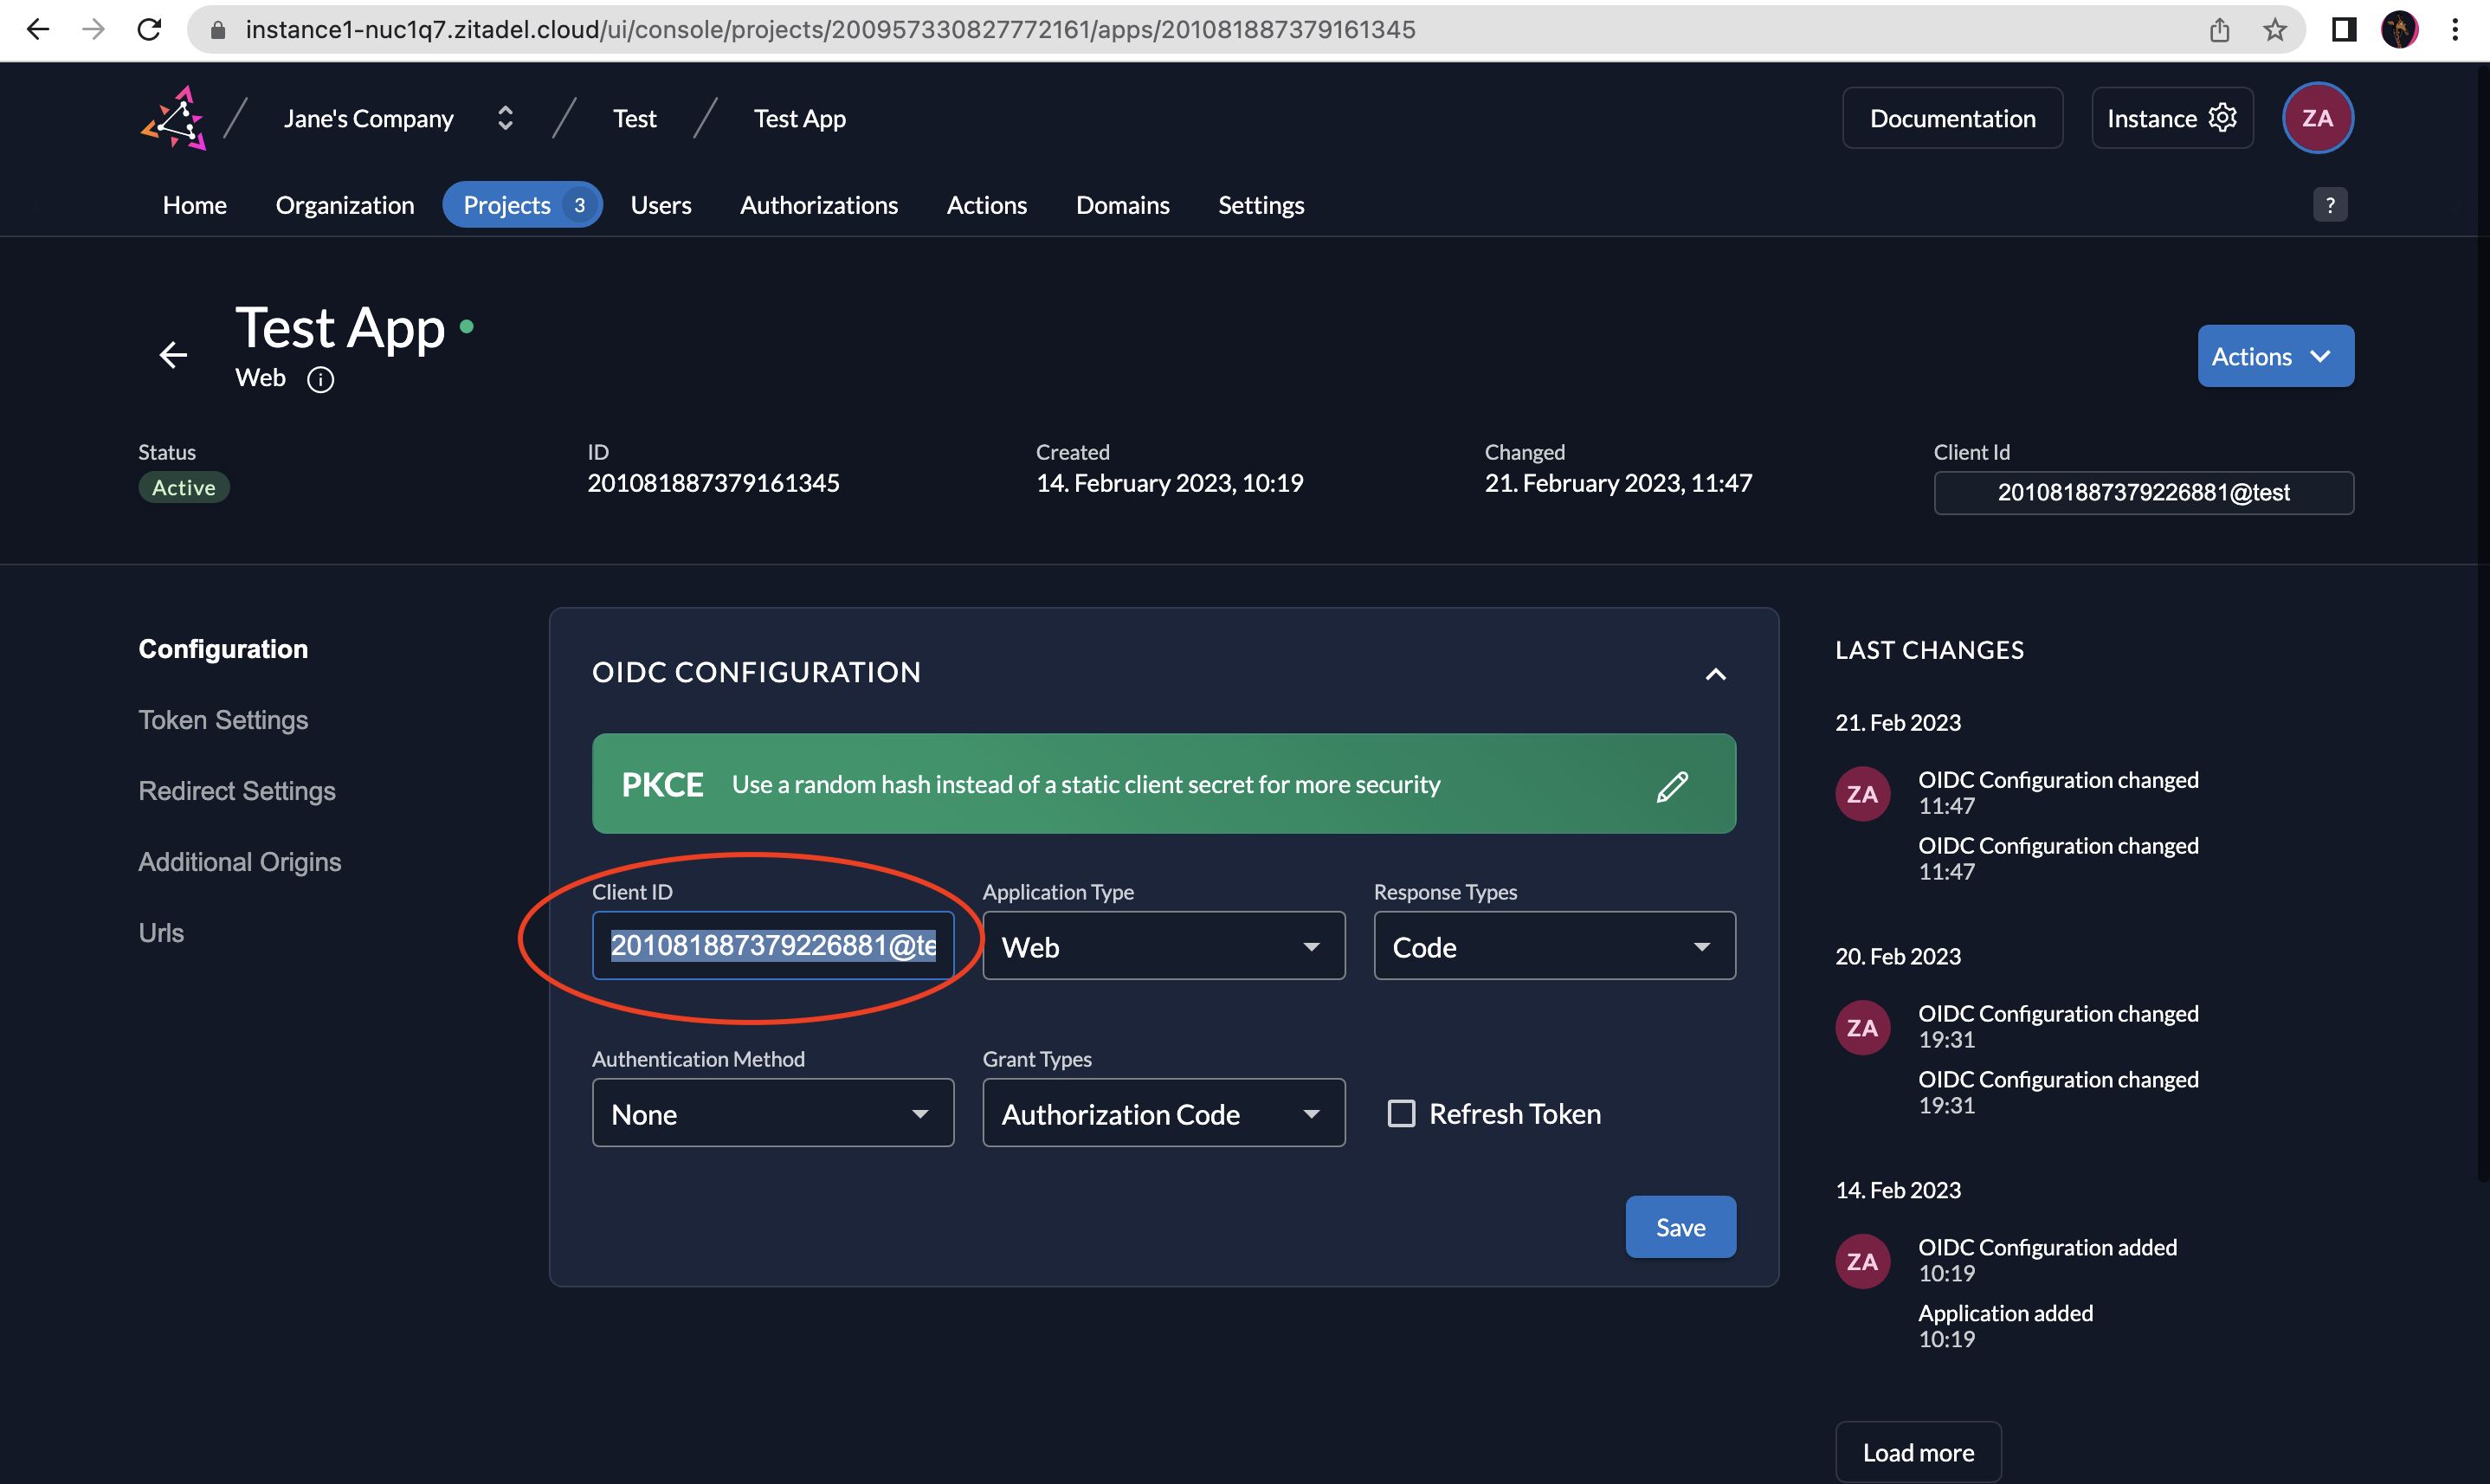Switch to the Authorizations tab

(x=818, y=204)
